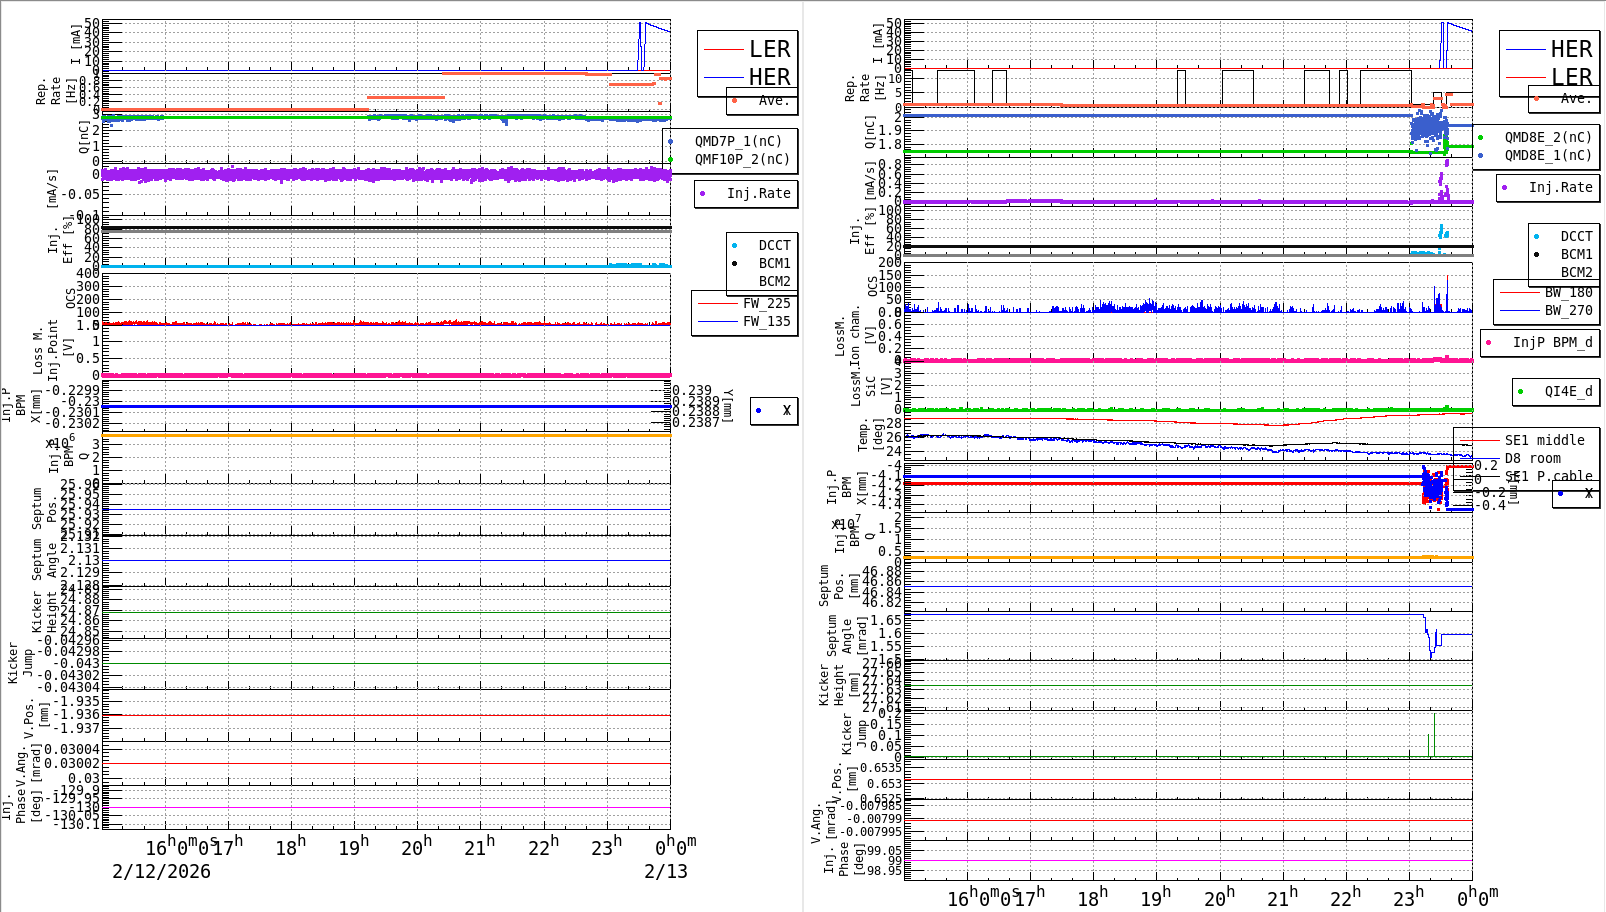This screenshot has width=1606, height=912.
Task: Click the green QMD8E_2(nC) legend marker
Action: pos(1480,138)
